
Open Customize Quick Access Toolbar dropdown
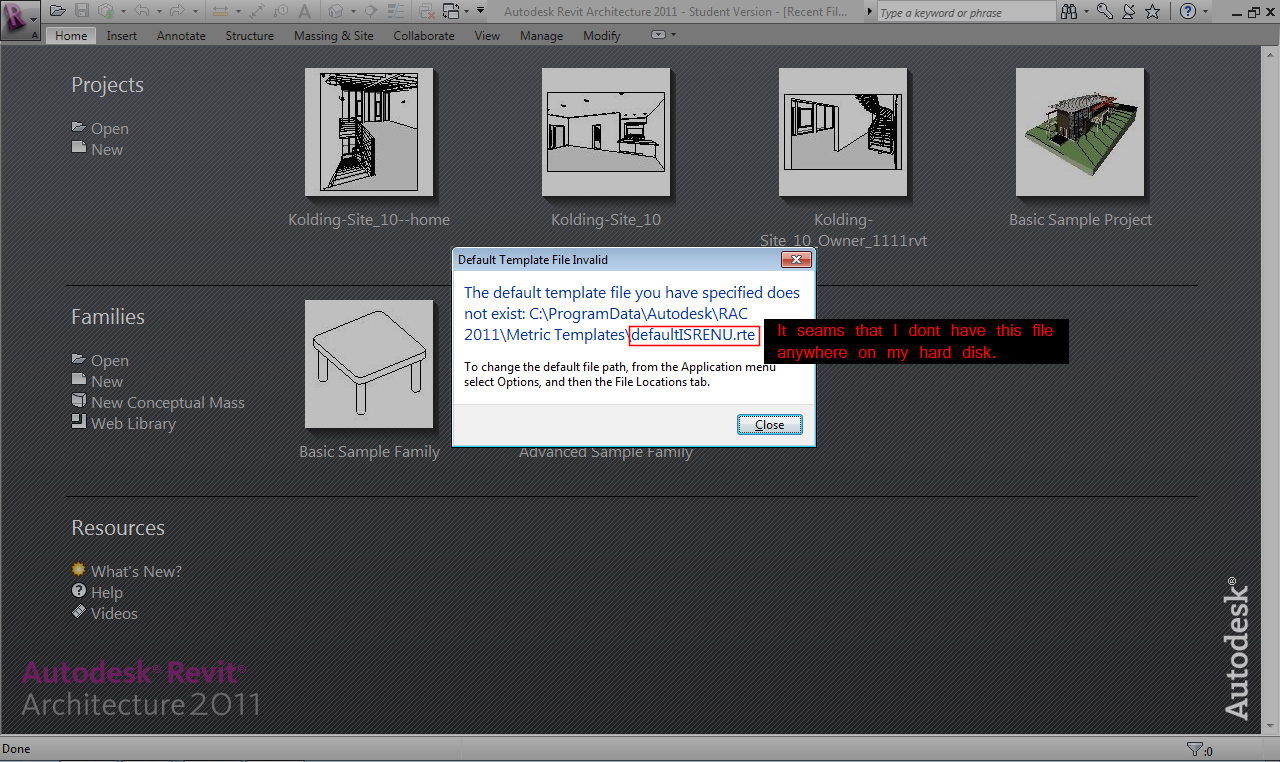(481, 11)
